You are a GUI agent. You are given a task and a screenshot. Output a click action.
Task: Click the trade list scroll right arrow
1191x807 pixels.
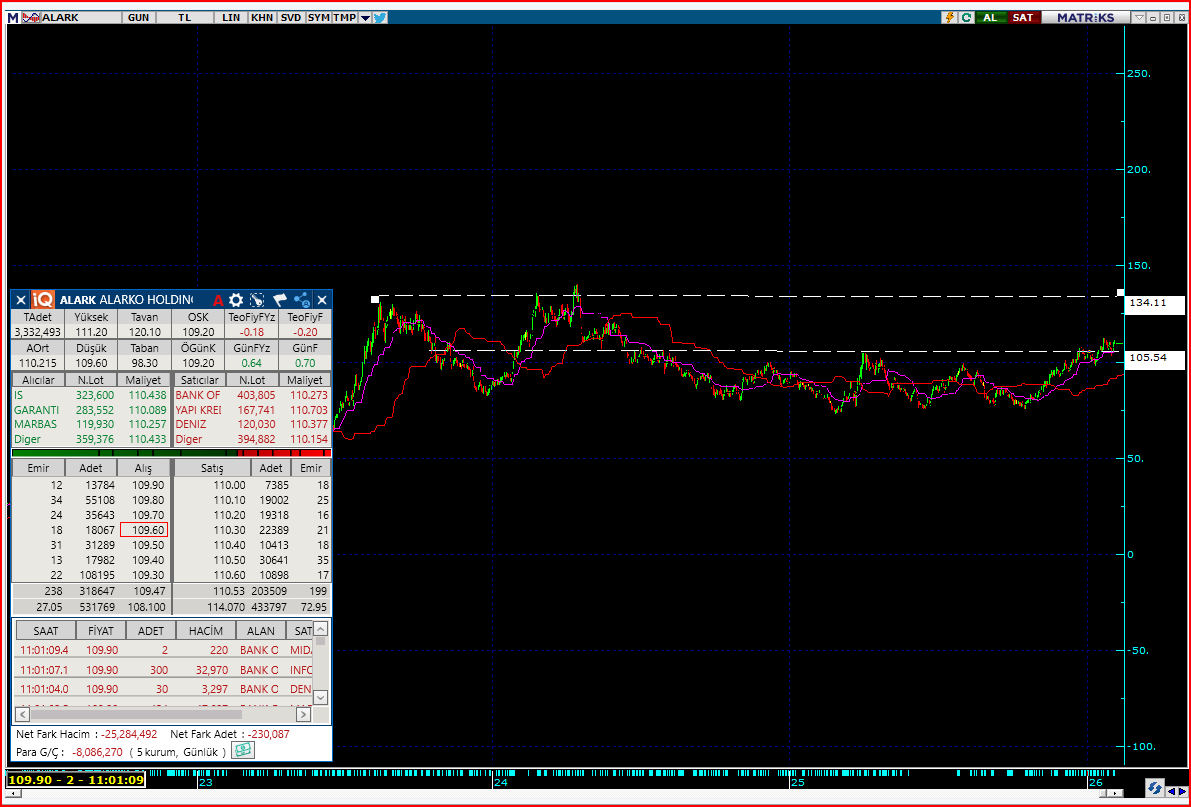point(303,714)
